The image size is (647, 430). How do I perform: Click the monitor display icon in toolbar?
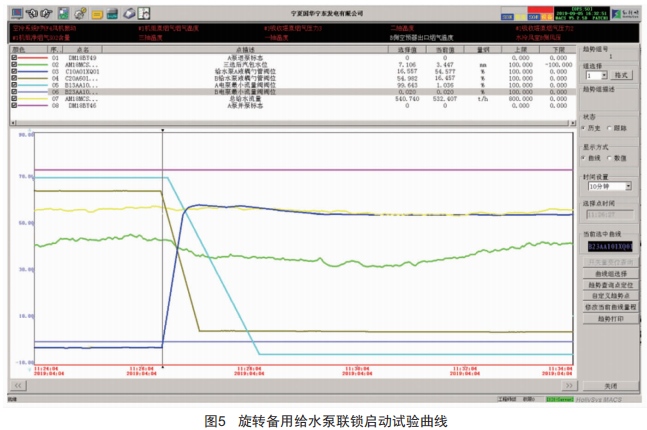click(16, 13)
